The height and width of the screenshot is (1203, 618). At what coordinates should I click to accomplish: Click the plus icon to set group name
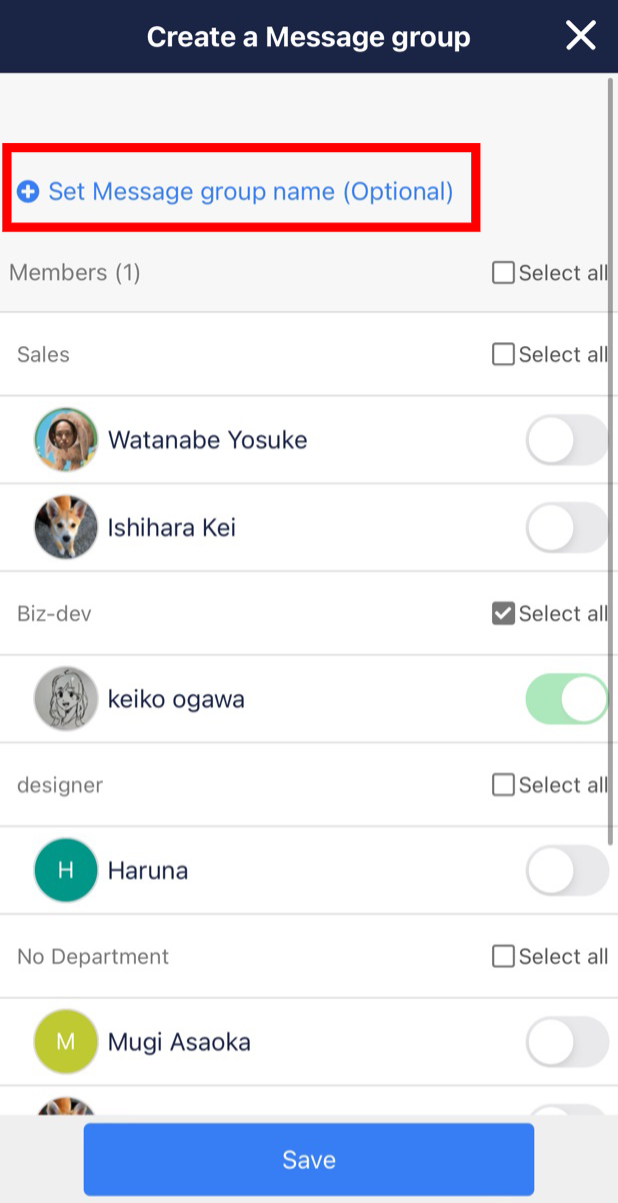tap(30, 191)
